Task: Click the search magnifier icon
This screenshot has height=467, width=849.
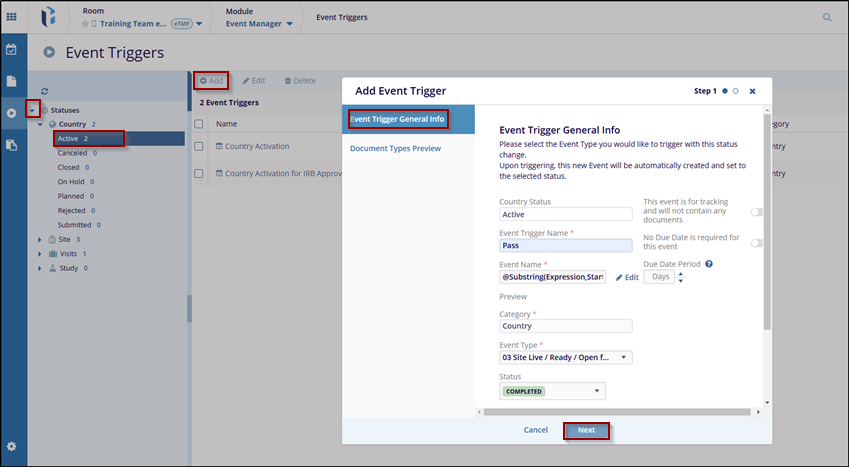Action: coord(827,17)
